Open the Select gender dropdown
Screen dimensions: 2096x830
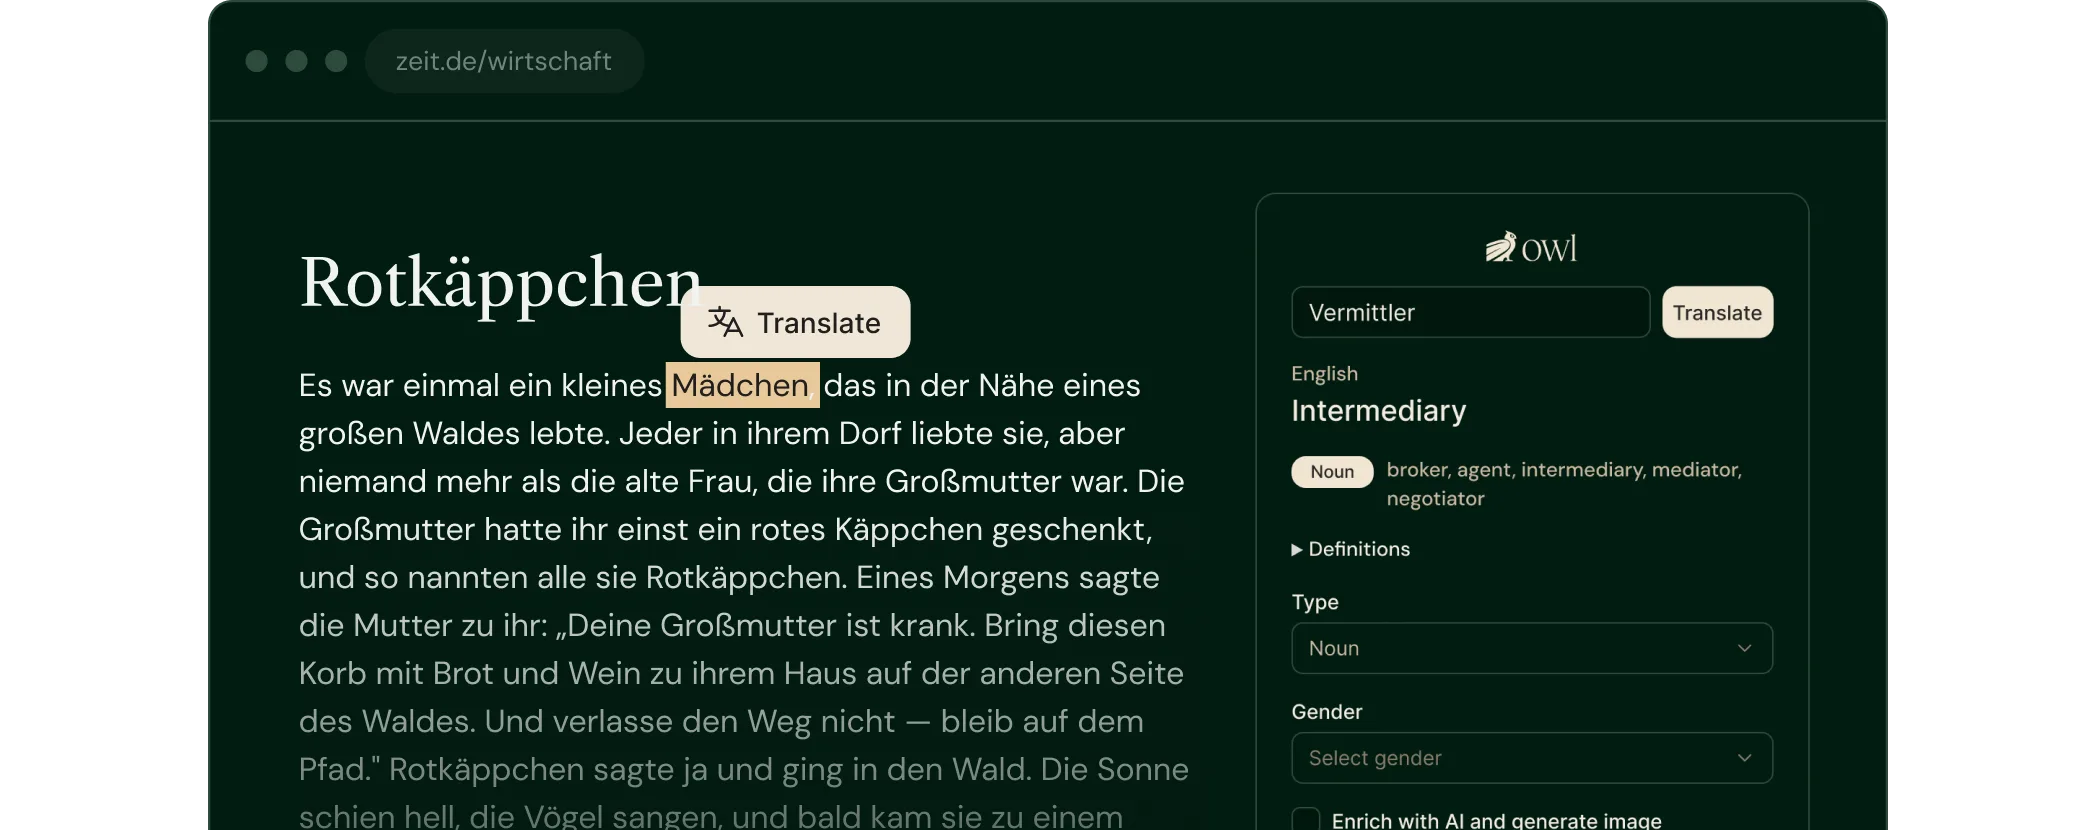click(x=1532, y=758)
